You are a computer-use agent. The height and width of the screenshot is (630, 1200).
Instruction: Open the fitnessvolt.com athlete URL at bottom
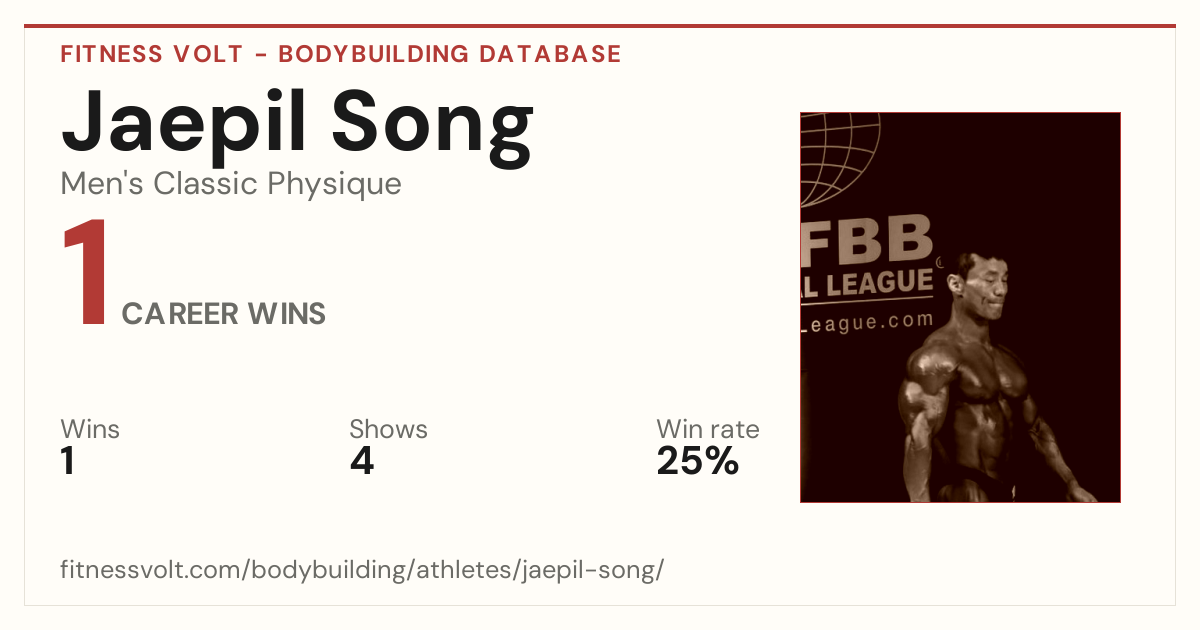[x=362, y=571]
